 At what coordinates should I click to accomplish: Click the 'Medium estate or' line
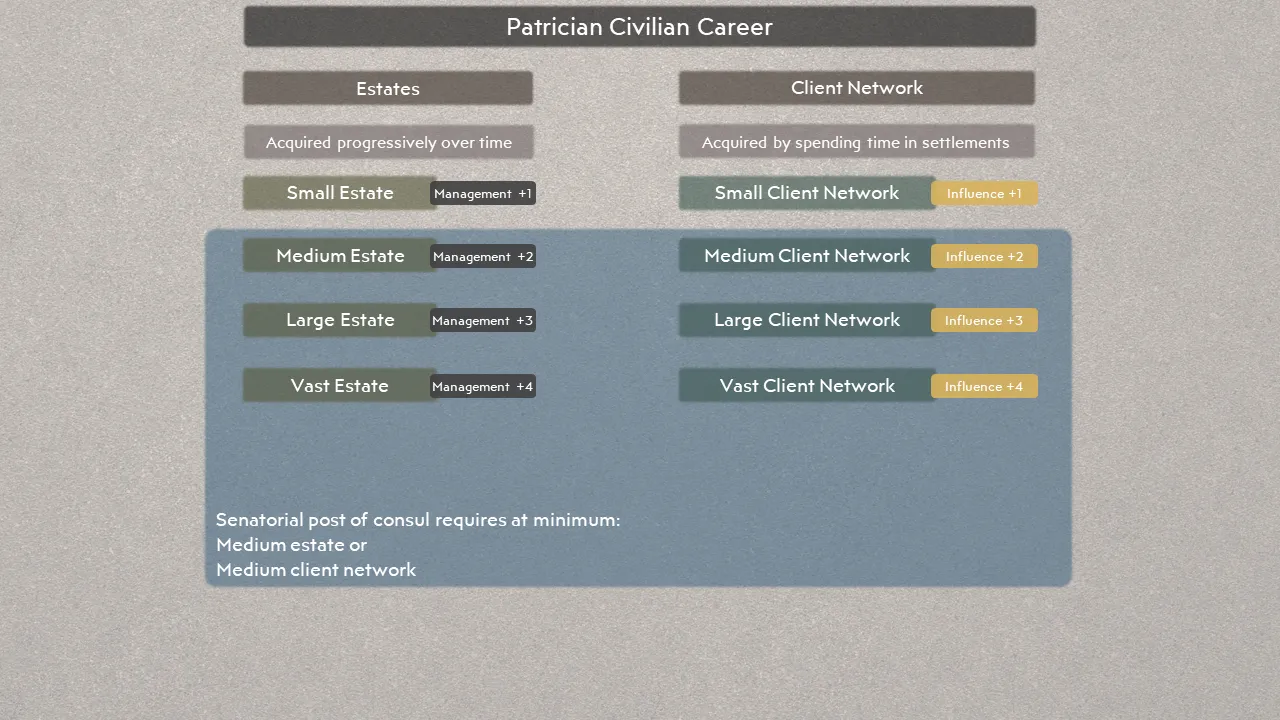tap(291, 545)
